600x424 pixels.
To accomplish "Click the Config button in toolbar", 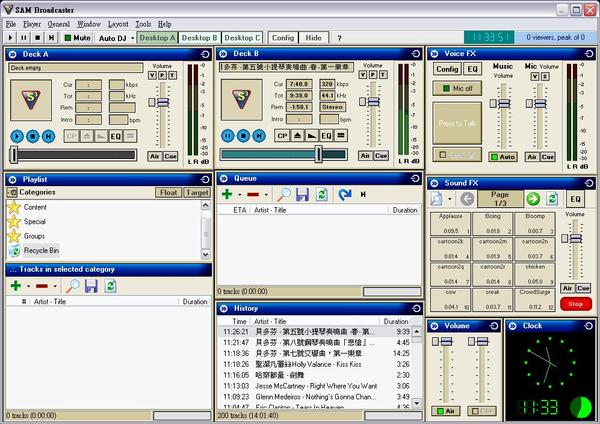I will tap(283, 38).
